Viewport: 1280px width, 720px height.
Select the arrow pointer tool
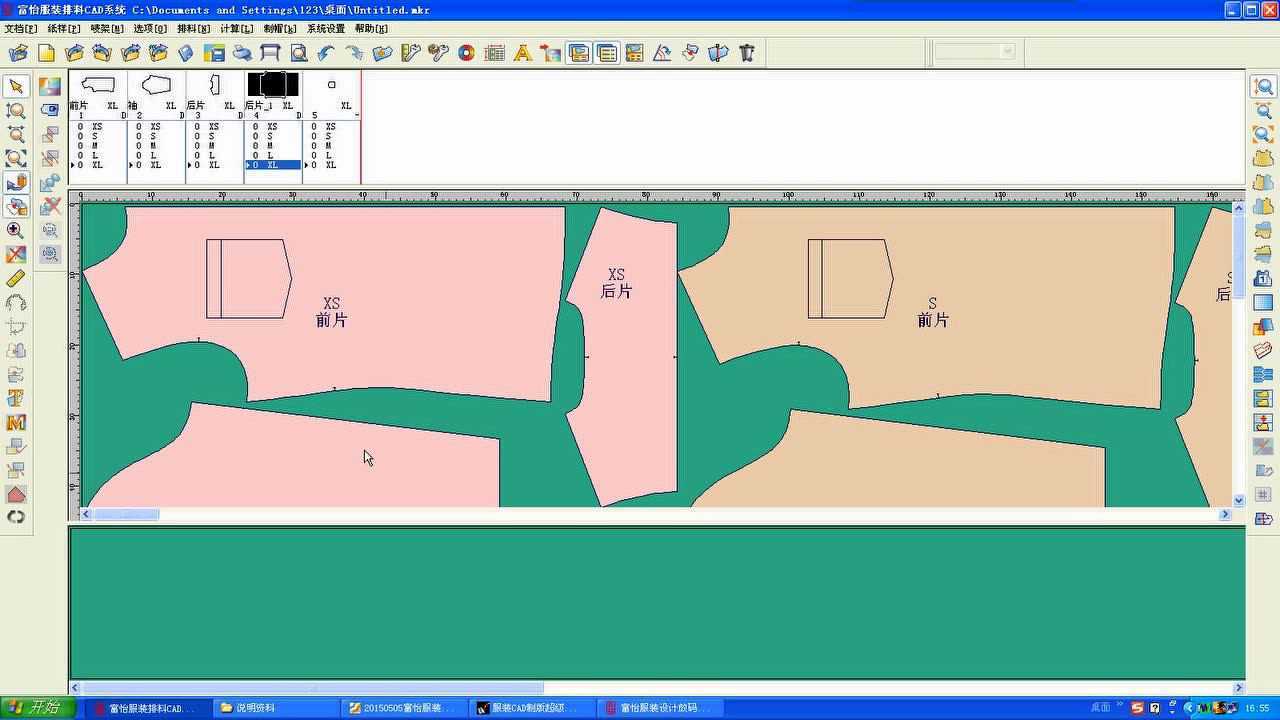(x=16, y=87)
